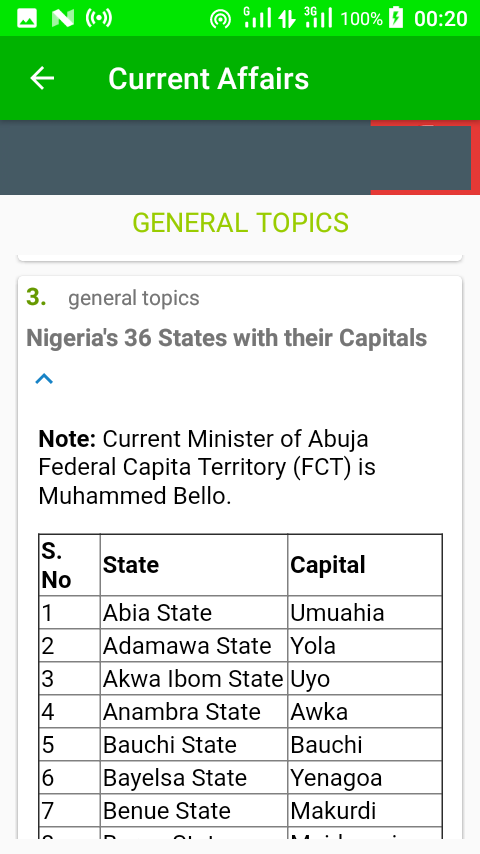
Task: Open Nigeria's 36 States with their Capitals
Action: (227, 338)
